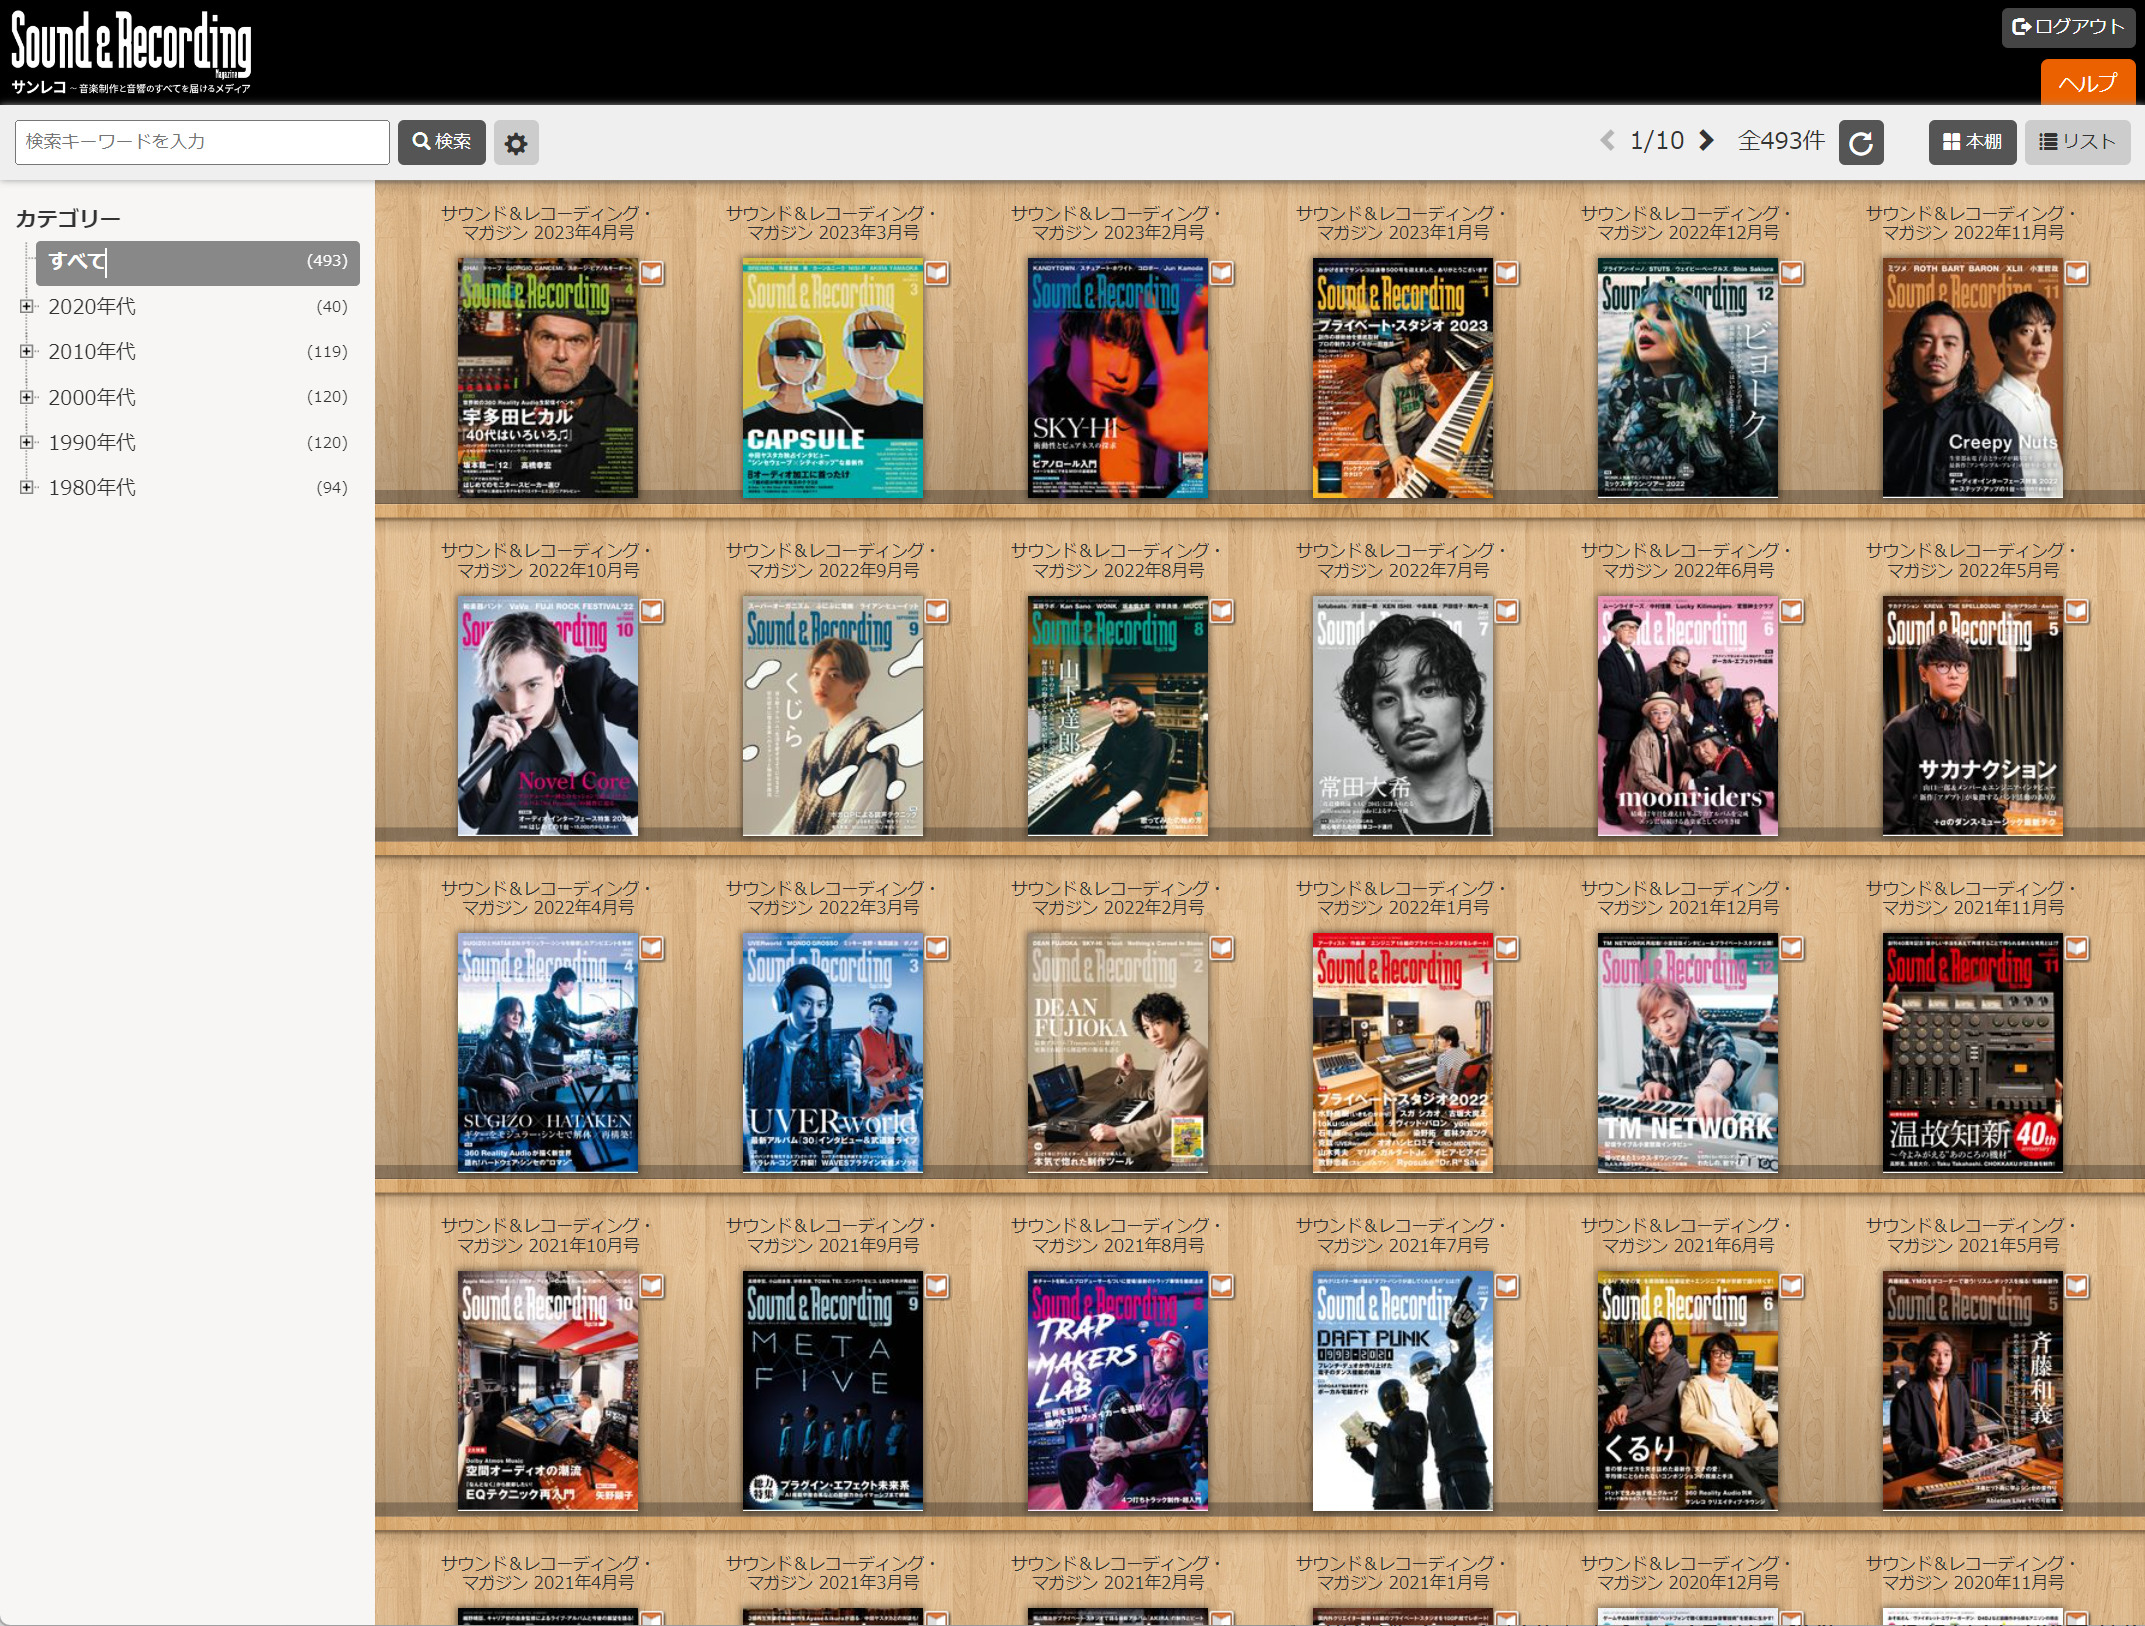Click the ログアウト logout button
This screenshot has width=2145, height=1626.
point(2068,27)
